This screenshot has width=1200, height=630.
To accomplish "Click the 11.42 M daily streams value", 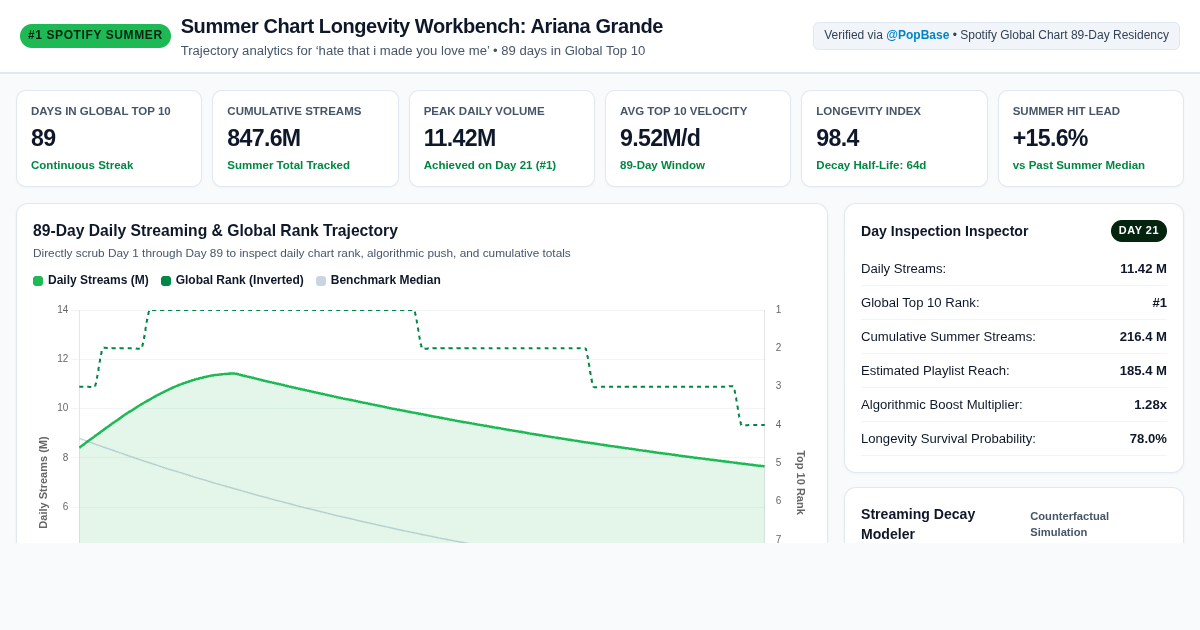I will click(1143, 268).
